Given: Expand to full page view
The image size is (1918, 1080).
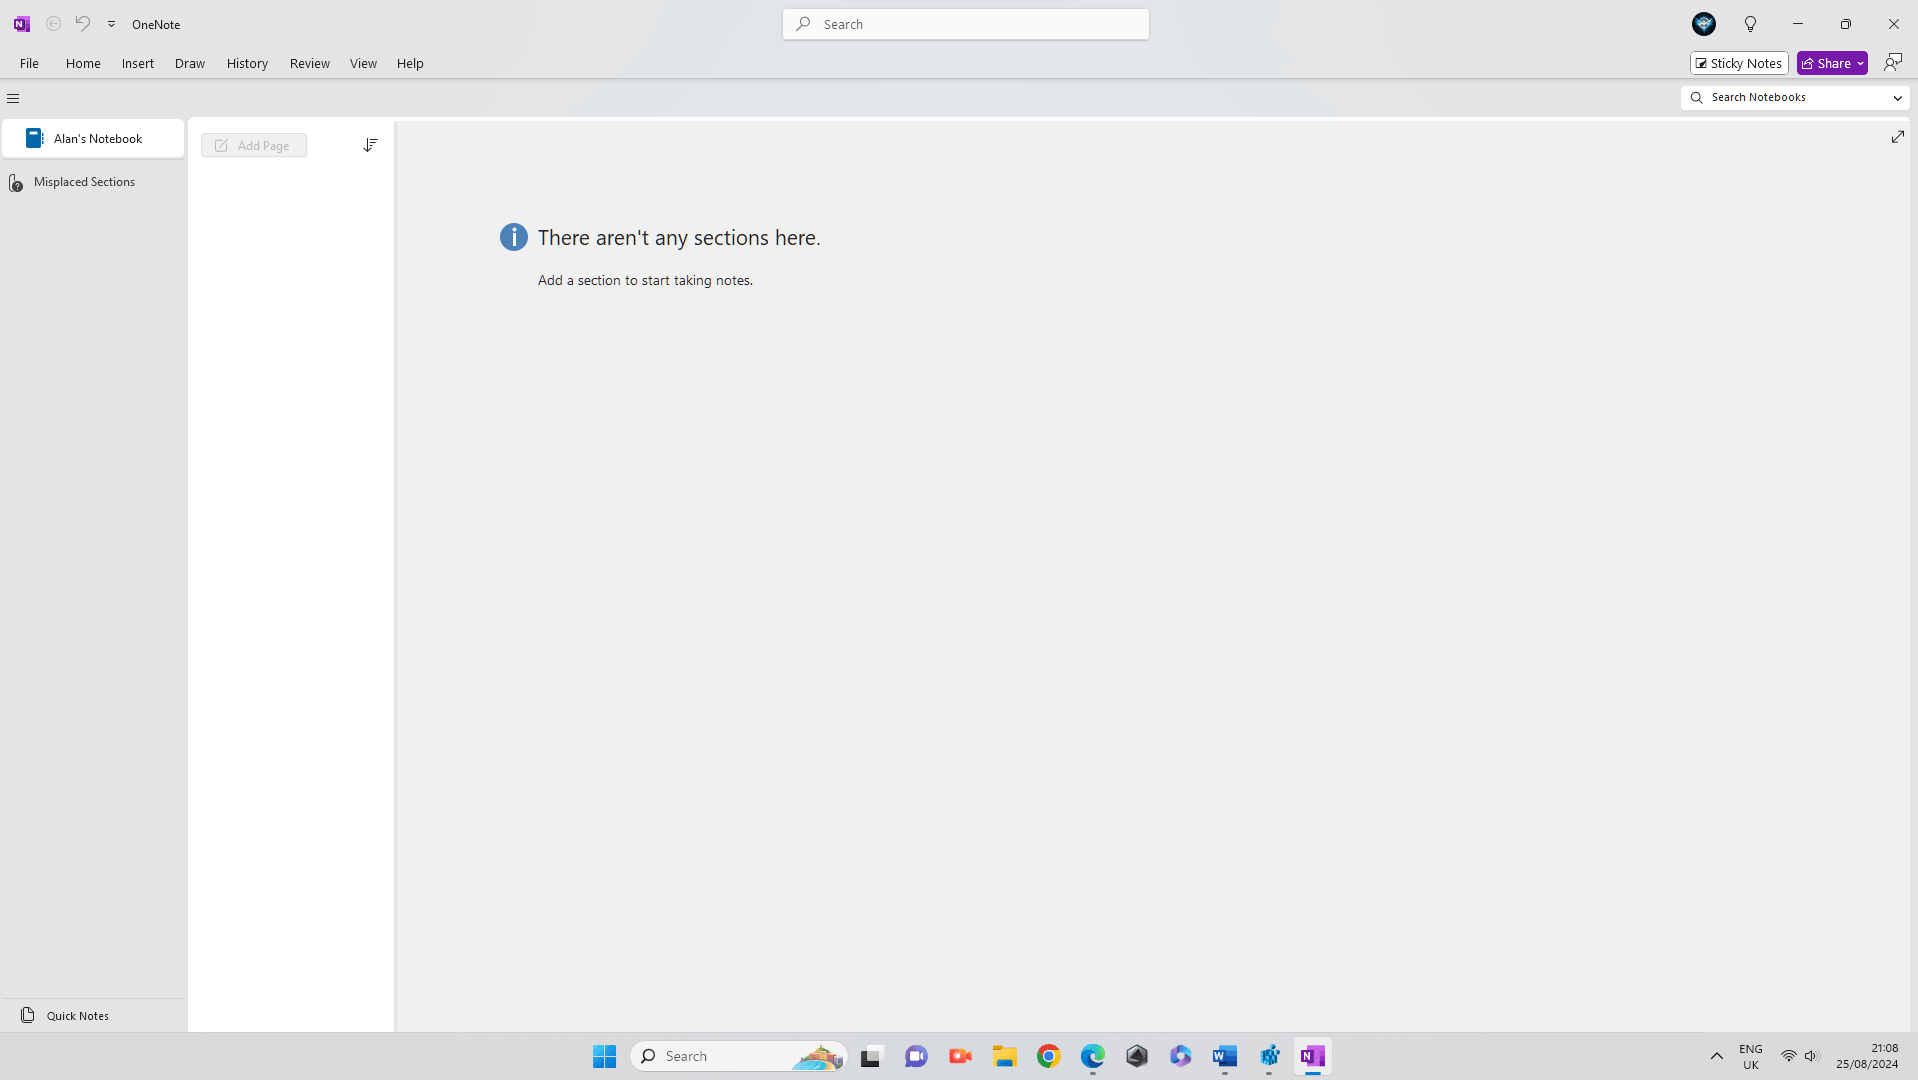Looking at the screenshot, I should (x=1898, y=137).
